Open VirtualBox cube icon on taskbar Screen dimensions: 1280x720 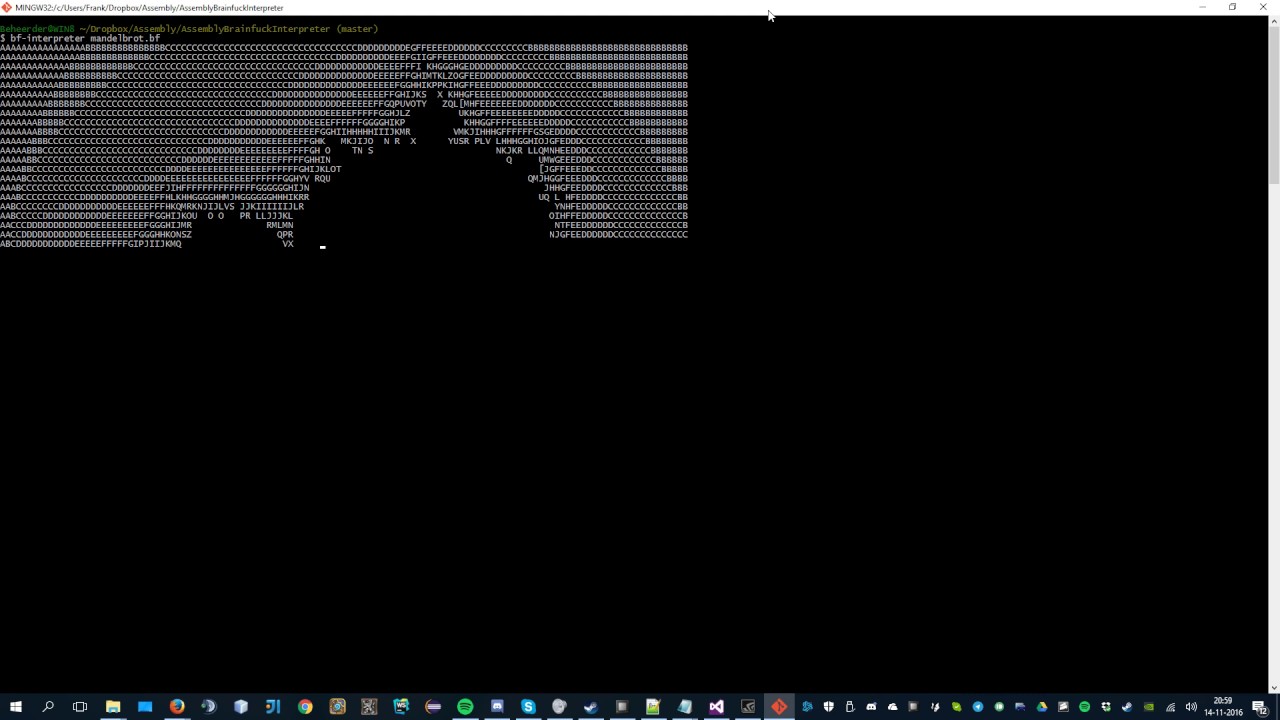click(x=241, y=707)
